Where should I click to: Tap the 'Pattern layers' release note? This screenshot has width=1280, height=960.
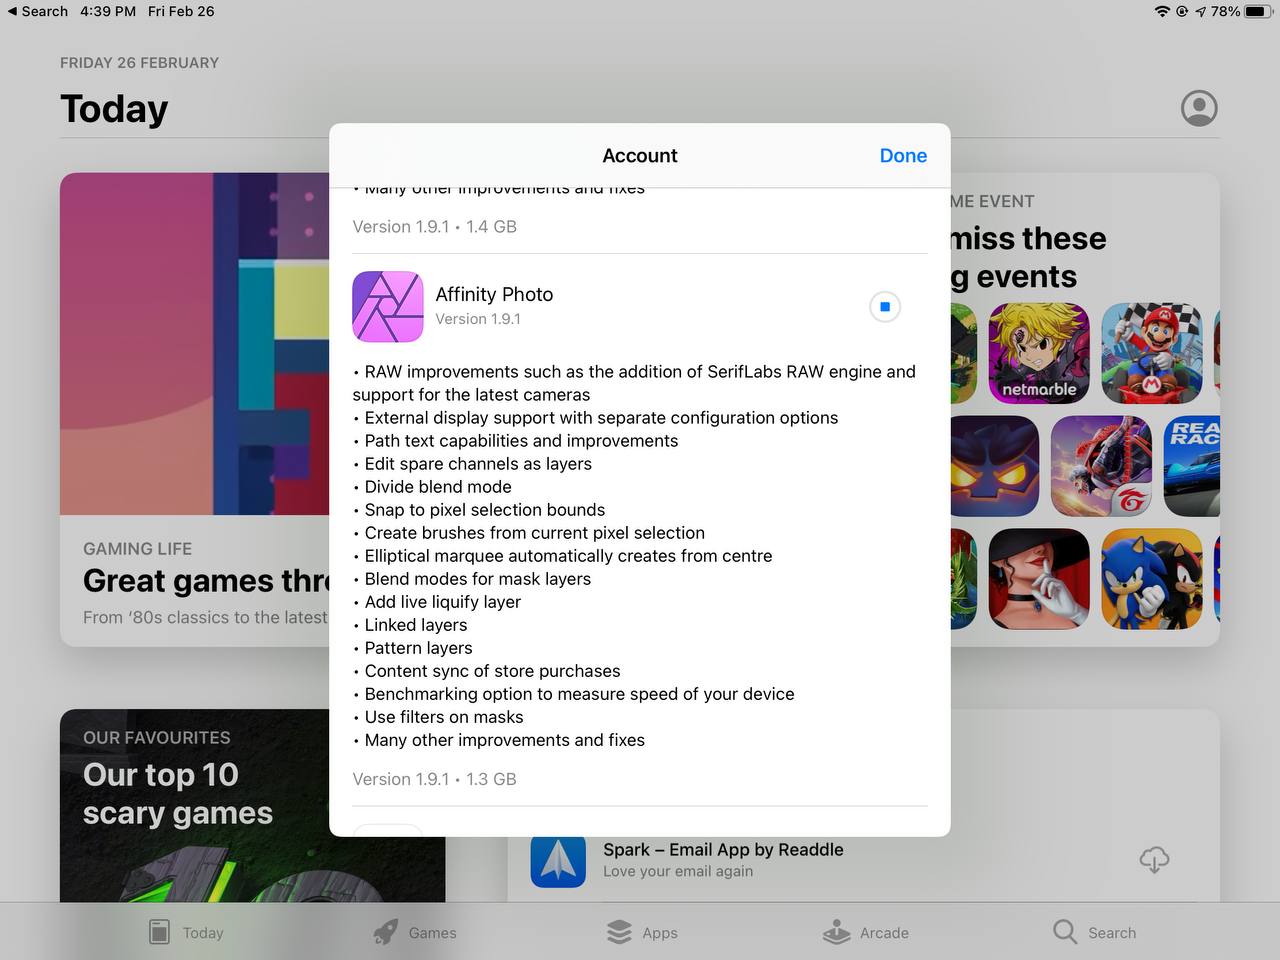(x=412, y=648)
